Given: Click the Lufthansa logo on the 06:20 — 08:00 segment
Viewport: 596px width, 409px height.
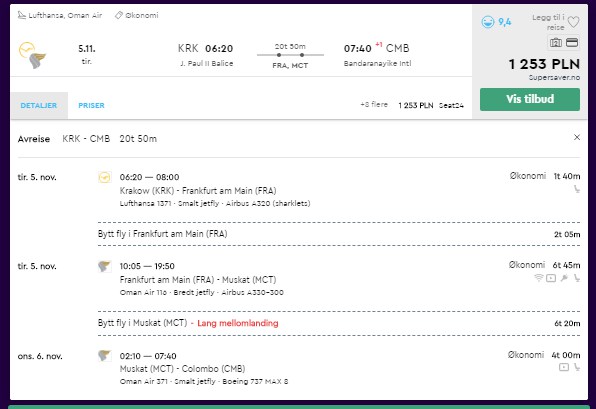Looking at the screenshot, I should click(105, 177).
